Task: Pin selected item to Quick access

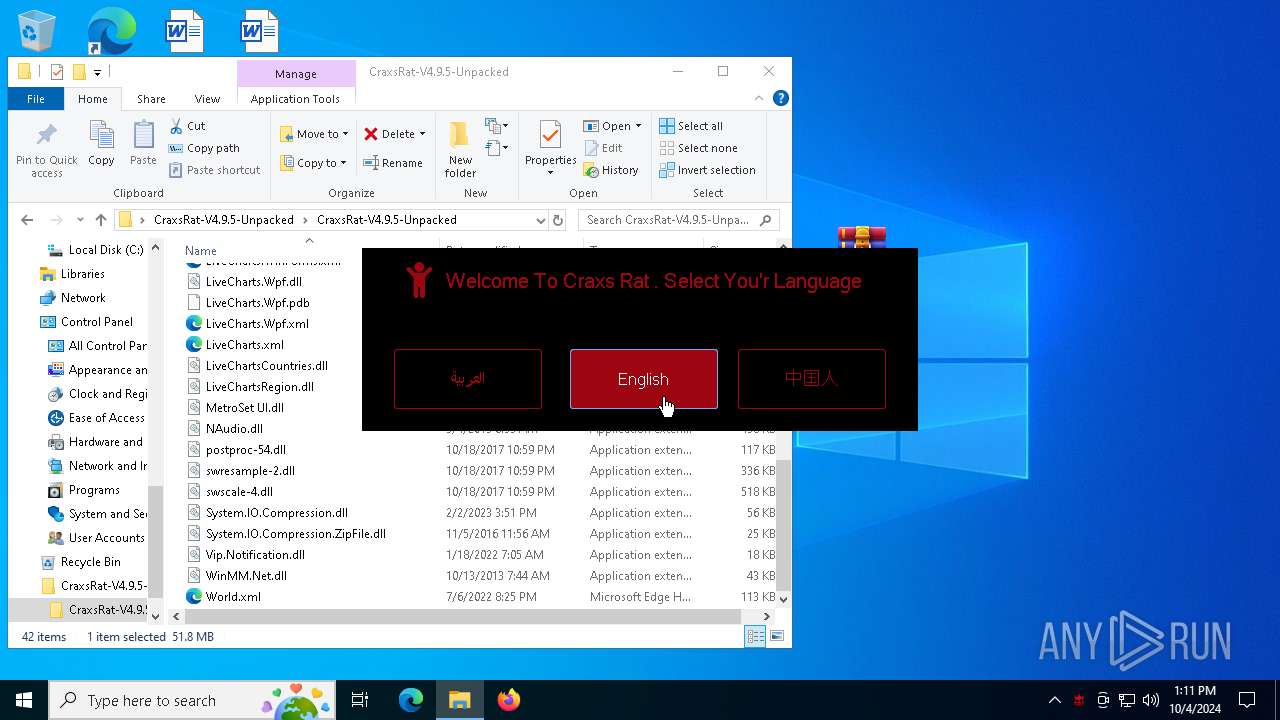Action: (47, 150)
